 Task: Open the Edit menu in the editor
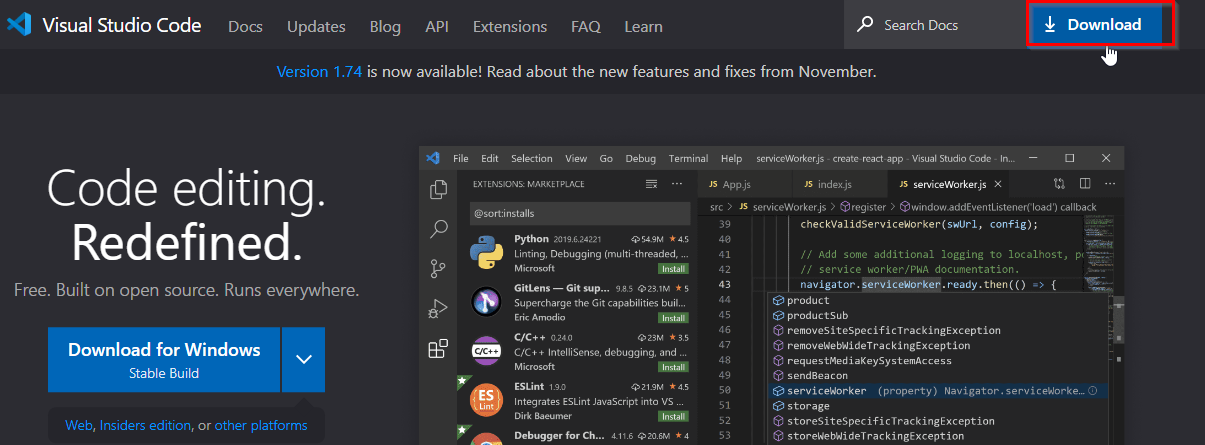(x=490, y=158)
